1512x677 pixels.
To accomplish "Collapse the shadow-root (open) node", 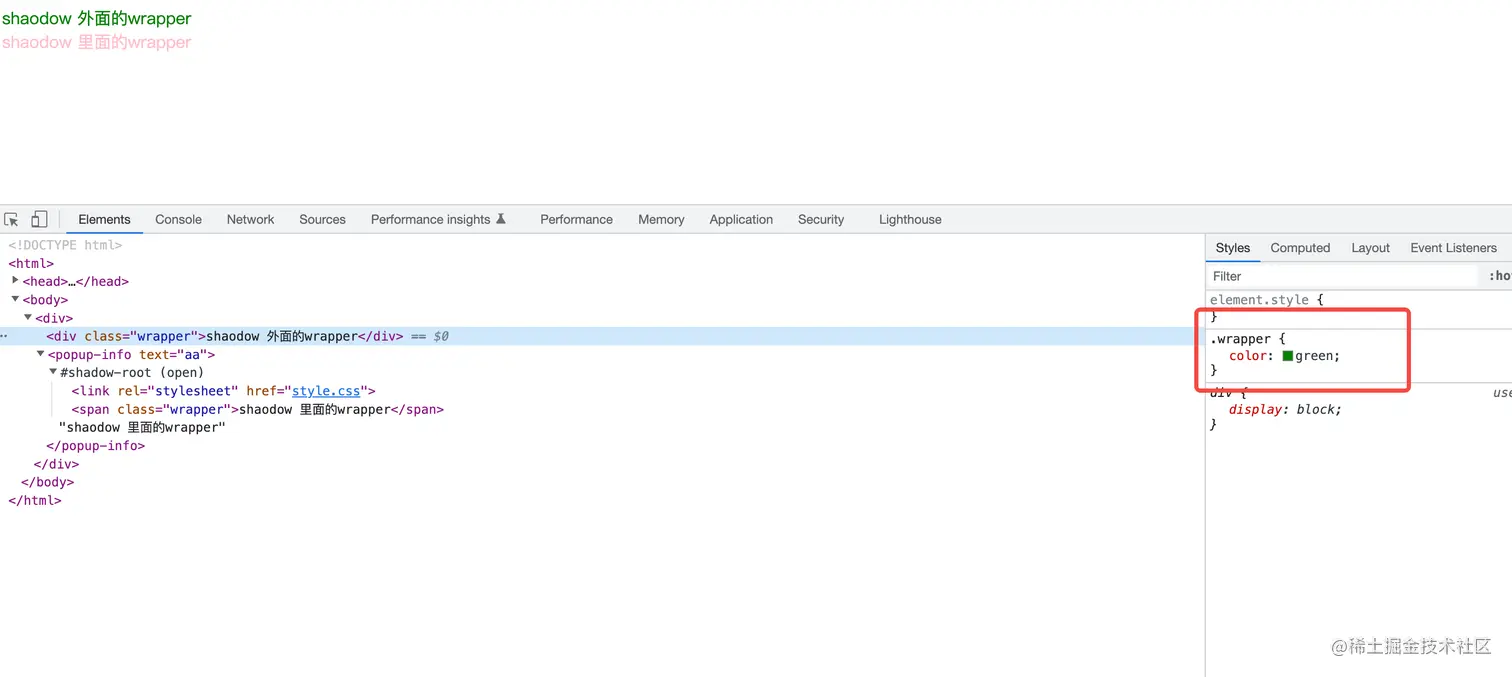I will pos(53,372).
